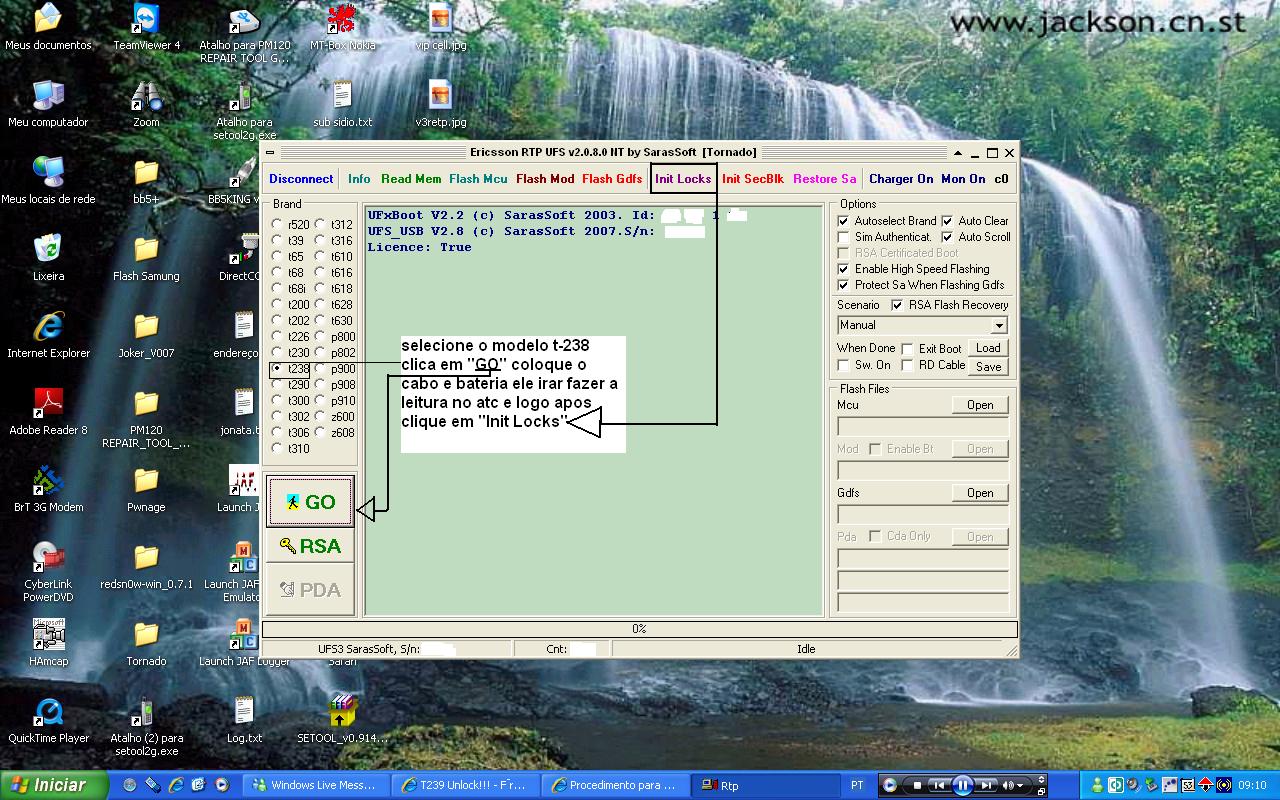Open Iniciar start menu
This screenshot has width=1280, height=800.
[54, 785]
